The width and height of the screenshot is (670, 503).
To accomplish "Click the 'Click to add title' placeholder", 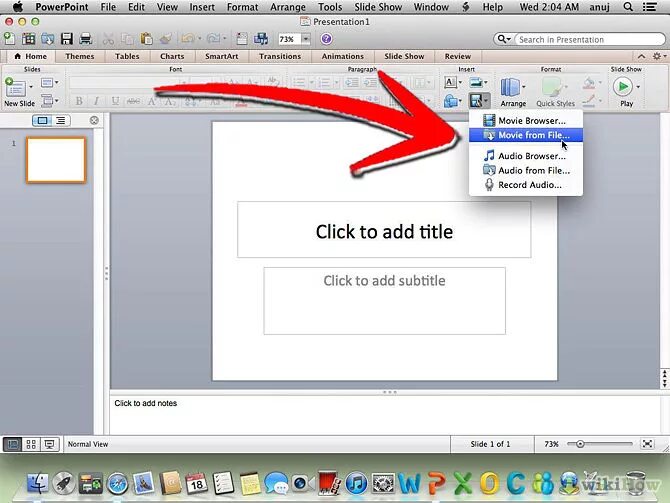I will pyautogui.click(x=384, y=230).
